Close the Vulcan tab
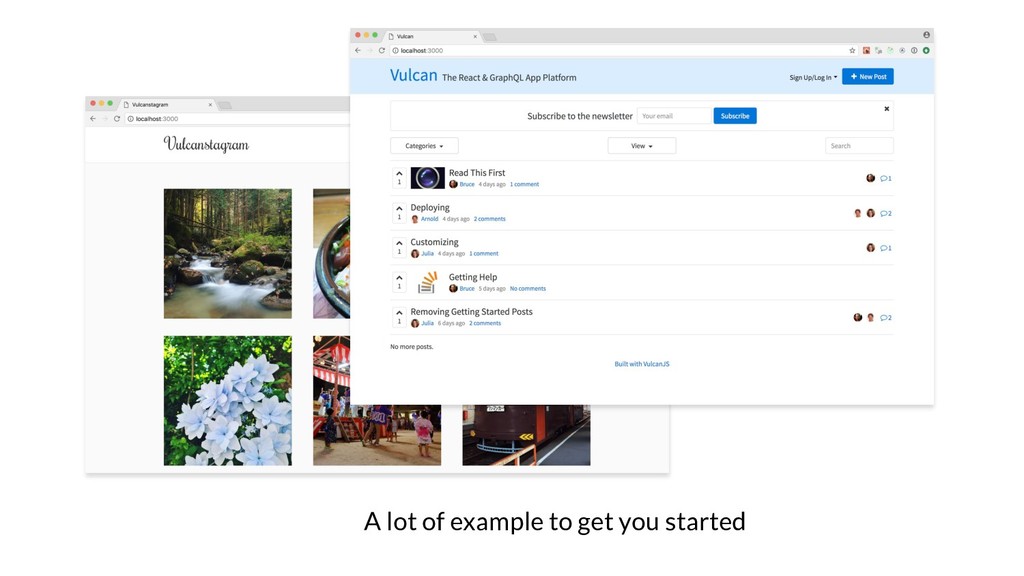Viewport: 1024px width, 576px height. pos(475,37)
